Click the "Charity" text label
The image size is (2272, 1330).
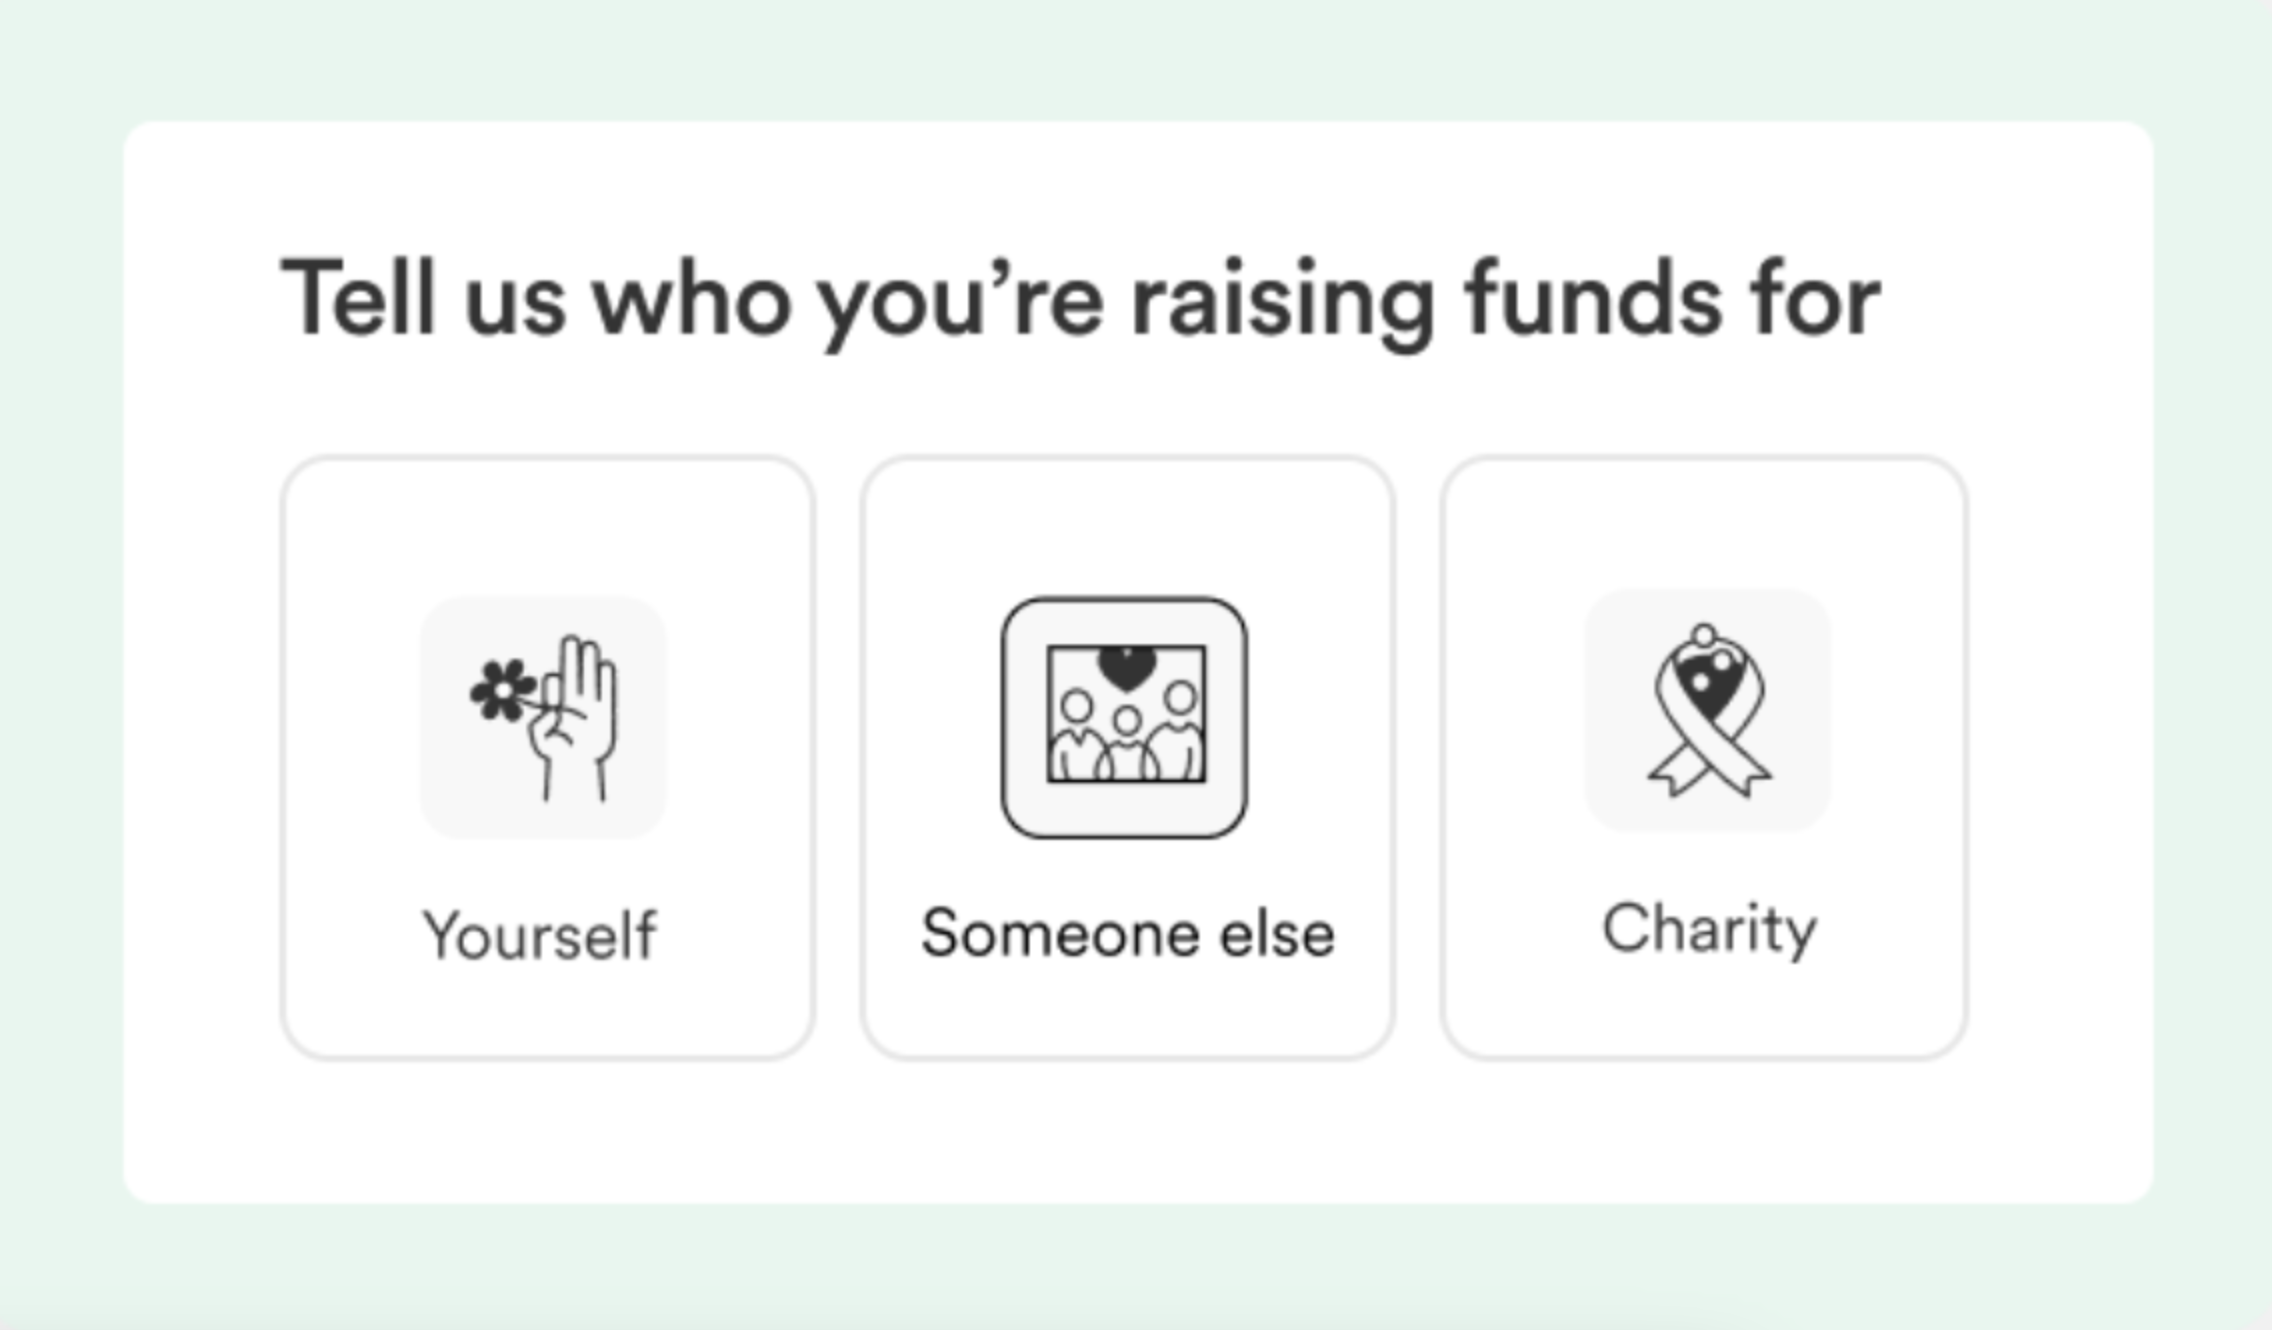click(x=1709, y=930)
